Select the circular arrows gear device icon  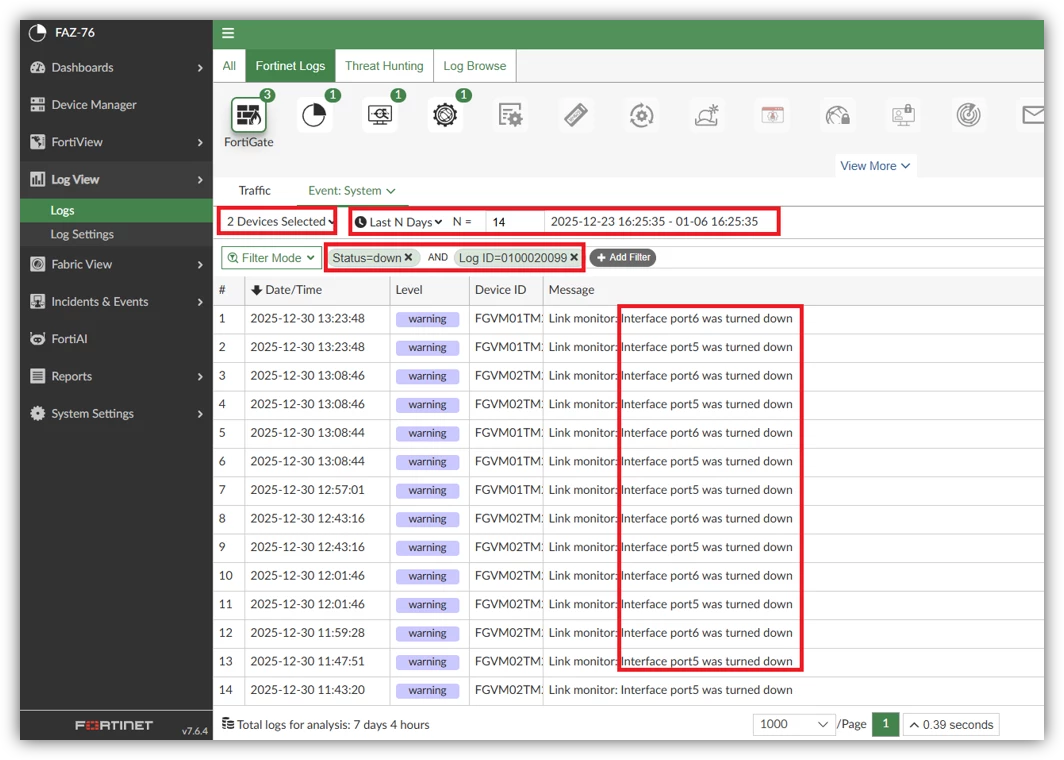click(x=641, y=115)
